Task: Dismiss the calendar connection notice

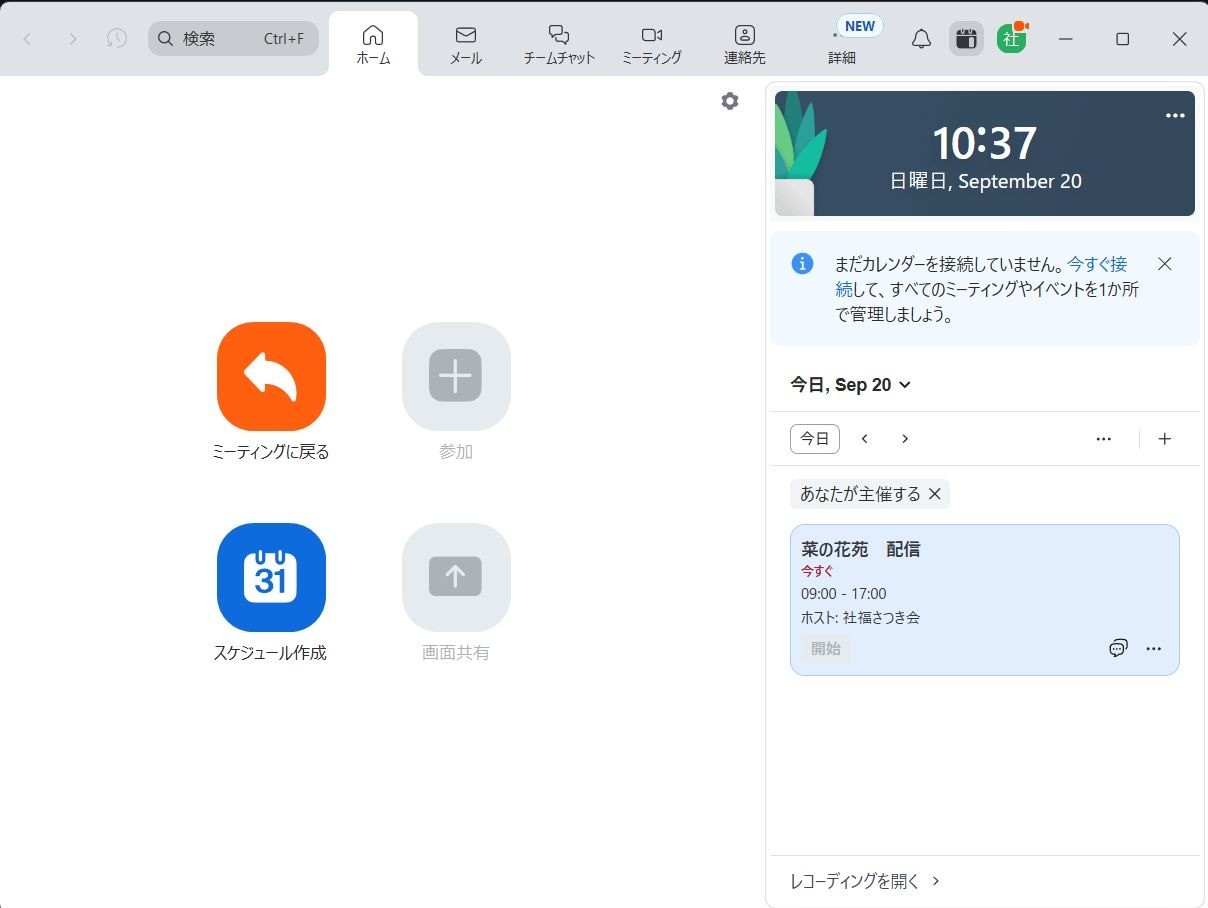Action: 1164,264
